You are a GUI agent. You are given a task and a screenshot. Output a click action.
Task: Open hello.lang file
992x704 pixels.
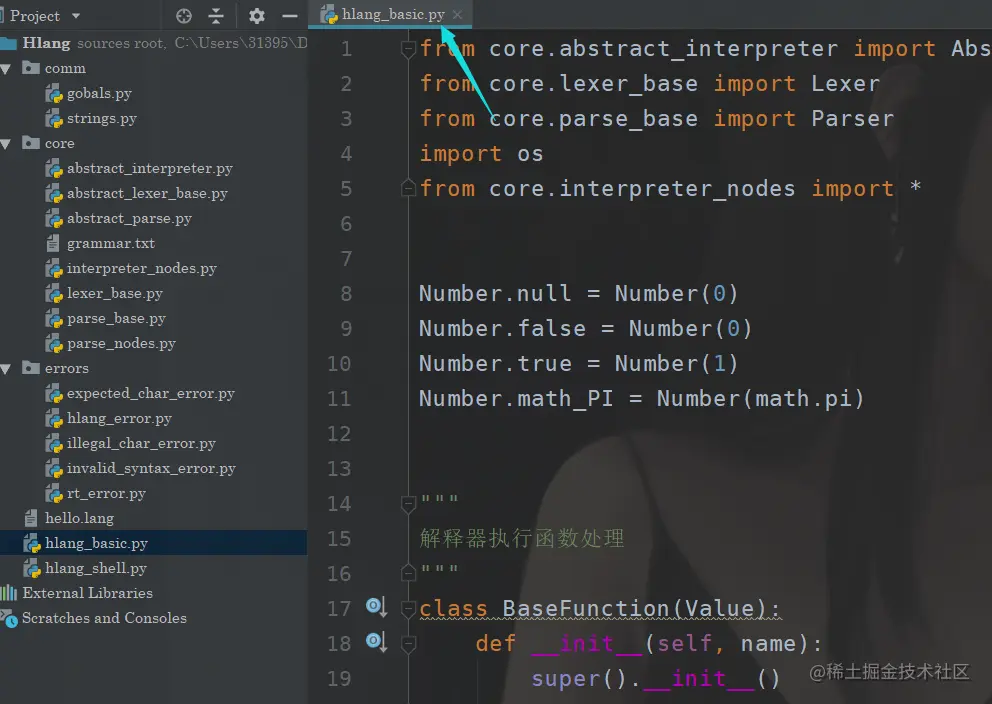(79, 518)
